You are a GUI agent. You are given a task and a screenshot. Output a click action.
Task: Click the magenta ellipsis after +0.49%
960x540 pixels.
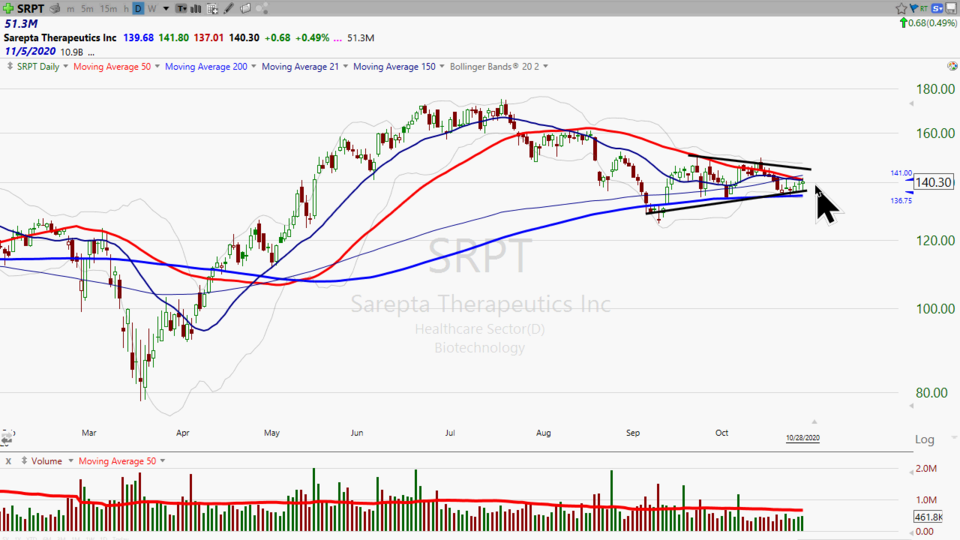click(337, 38)
